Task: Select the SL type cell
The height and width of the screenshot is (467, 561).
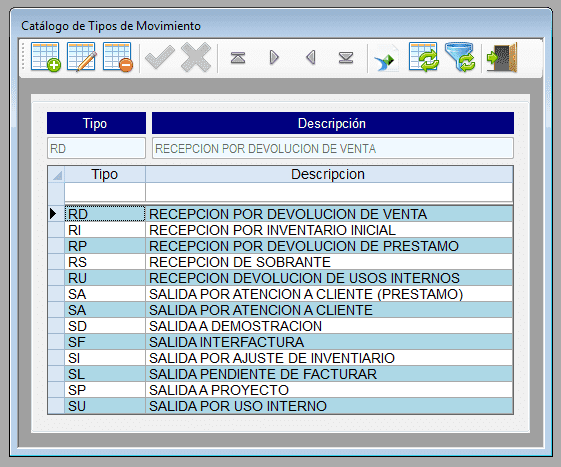Action: [105, 374]
